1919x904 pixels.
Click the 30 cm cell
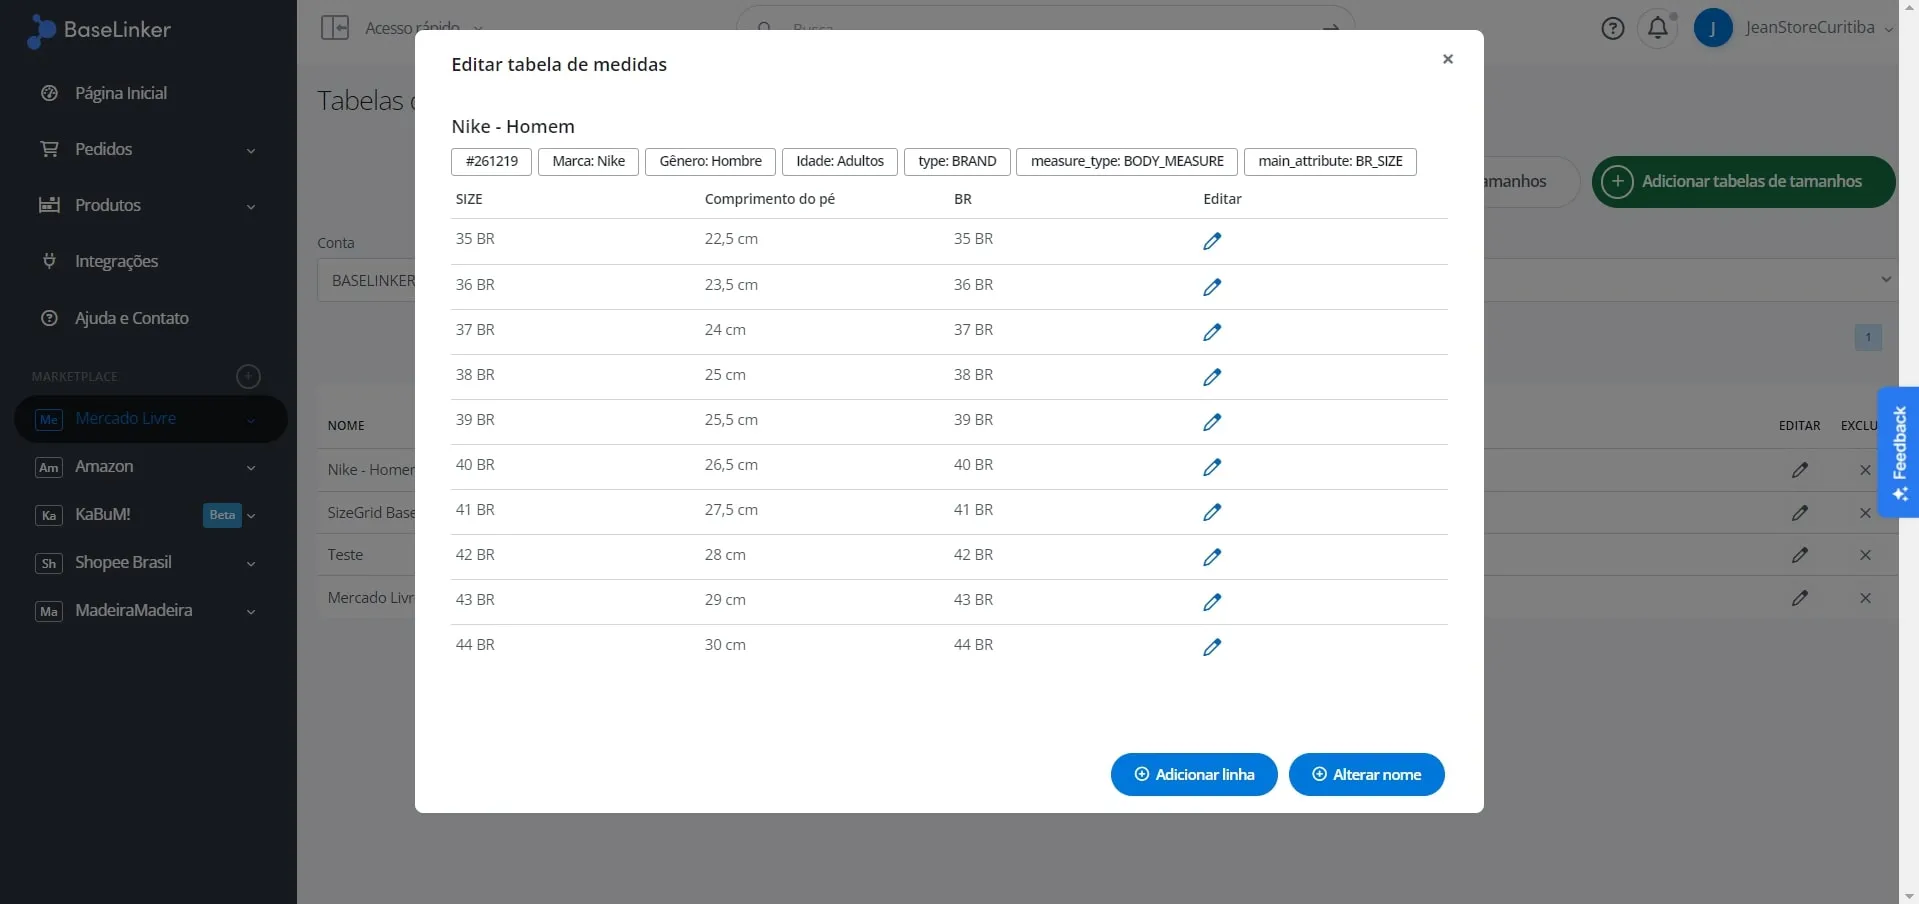click(725, 645)
